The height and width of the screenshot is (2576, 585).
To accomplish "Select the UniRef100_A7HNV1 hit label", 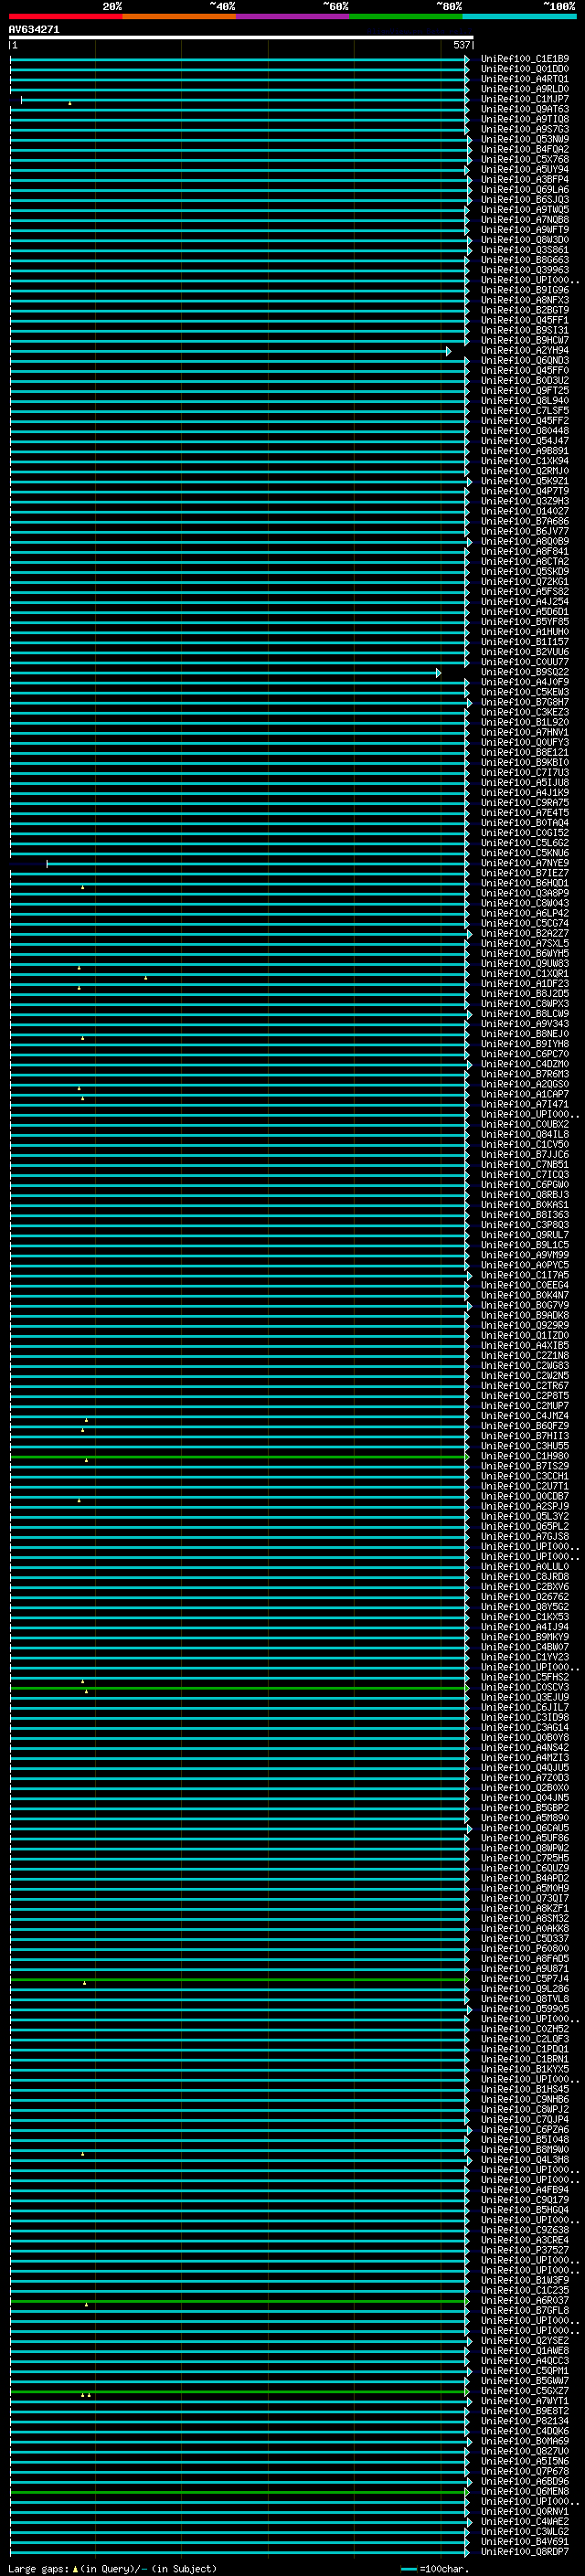I will (x=524, y=732).
